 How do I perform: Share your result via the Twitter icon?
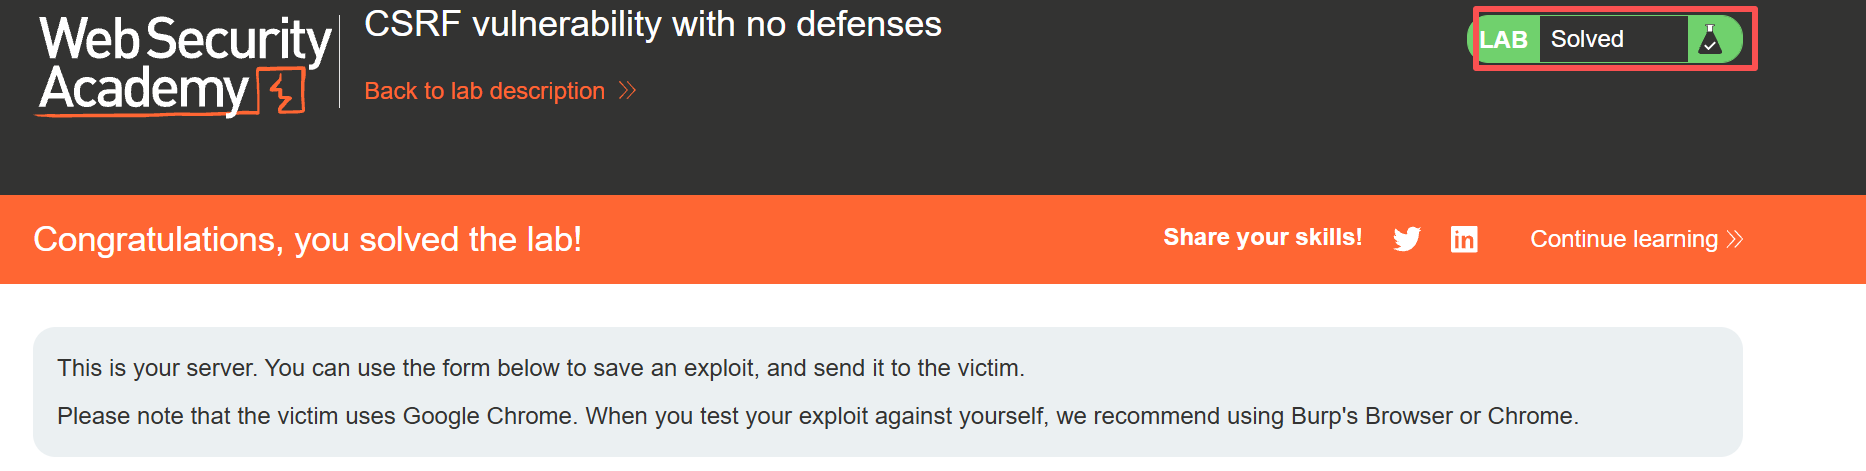click(x=1407, y=239)
